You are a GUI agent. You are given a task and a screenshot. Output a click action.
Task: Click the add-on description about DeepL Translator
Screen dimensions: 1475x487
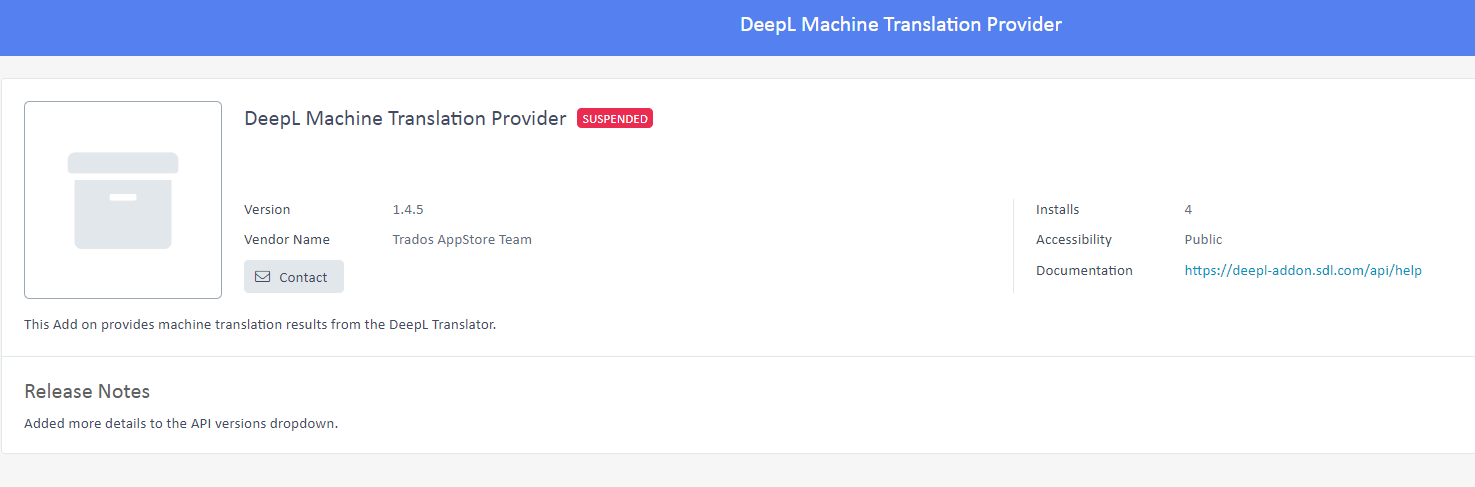260,325
